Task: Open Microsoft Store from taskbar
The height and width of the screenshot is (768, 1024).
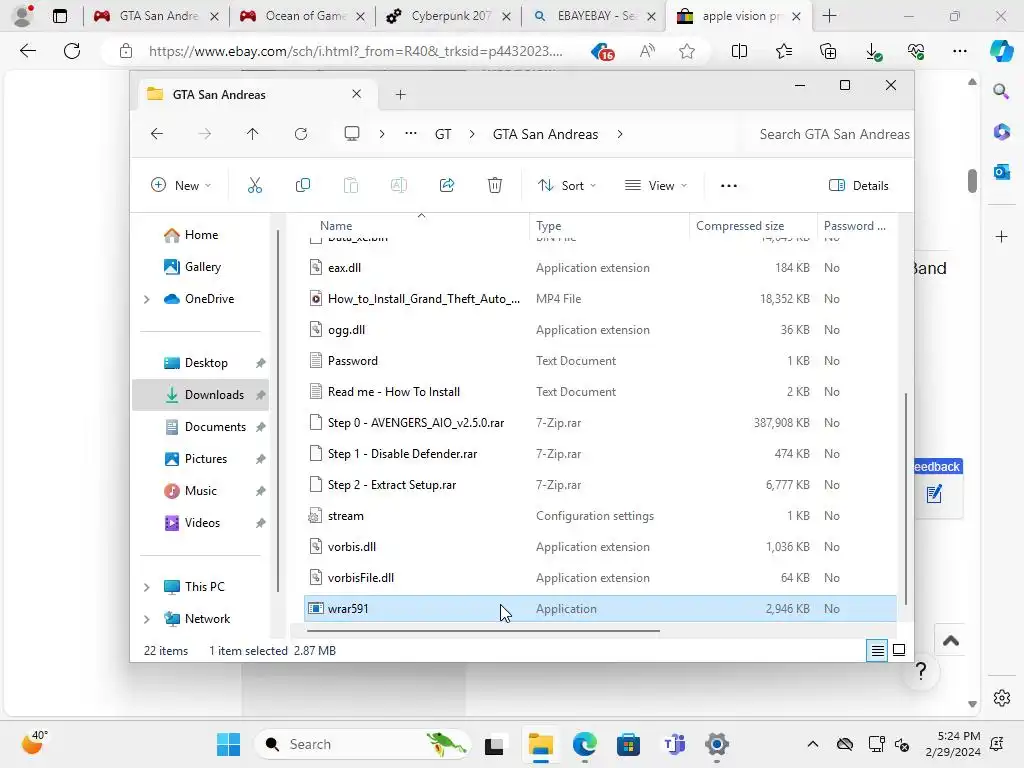Action: (628, 744)
